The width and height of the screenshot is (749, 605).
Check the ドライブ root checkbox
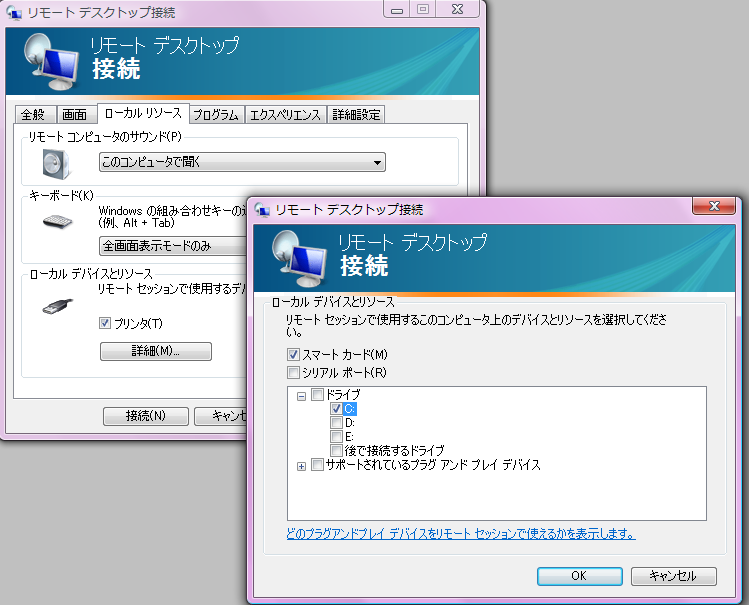(x=317, y=394)
